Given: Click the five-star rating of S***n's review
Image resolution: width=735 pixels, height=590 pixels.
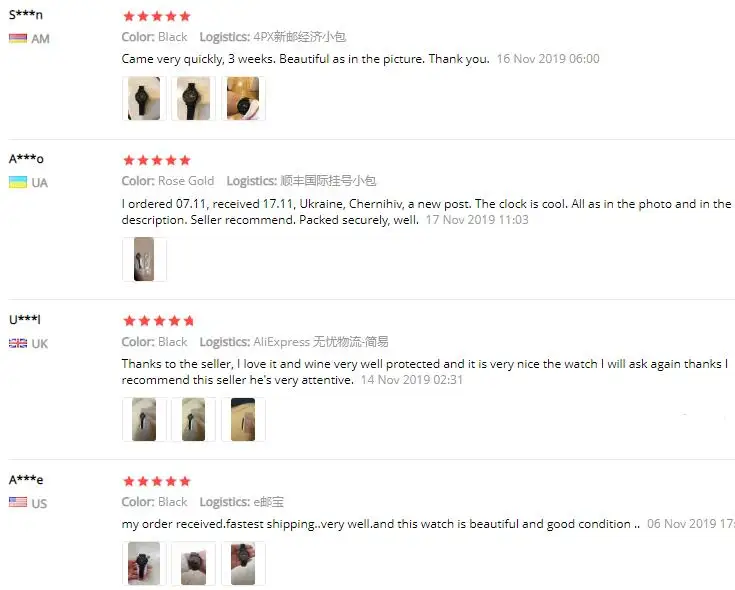Looking at the screenshot, I should [x=157, y=16].
